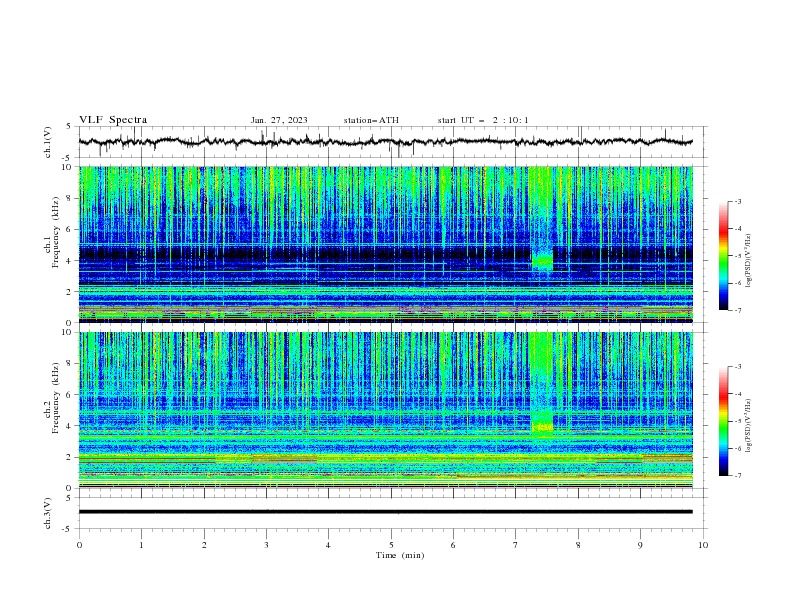
Task: Click the red-yellow 2 kHz band in ch.2 spectrogram
Action: 385,458
